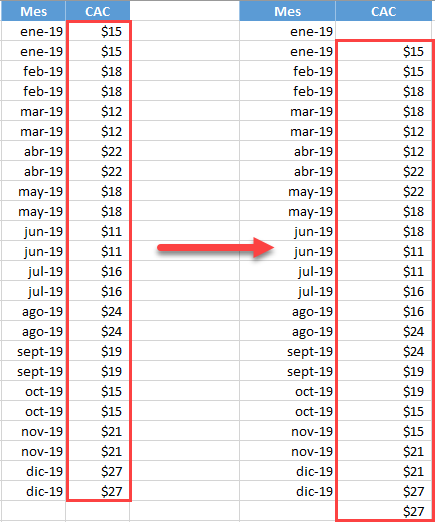435x522 pixels.
Task: Select the left table's CAC header cell
Action: click(98, 11)
